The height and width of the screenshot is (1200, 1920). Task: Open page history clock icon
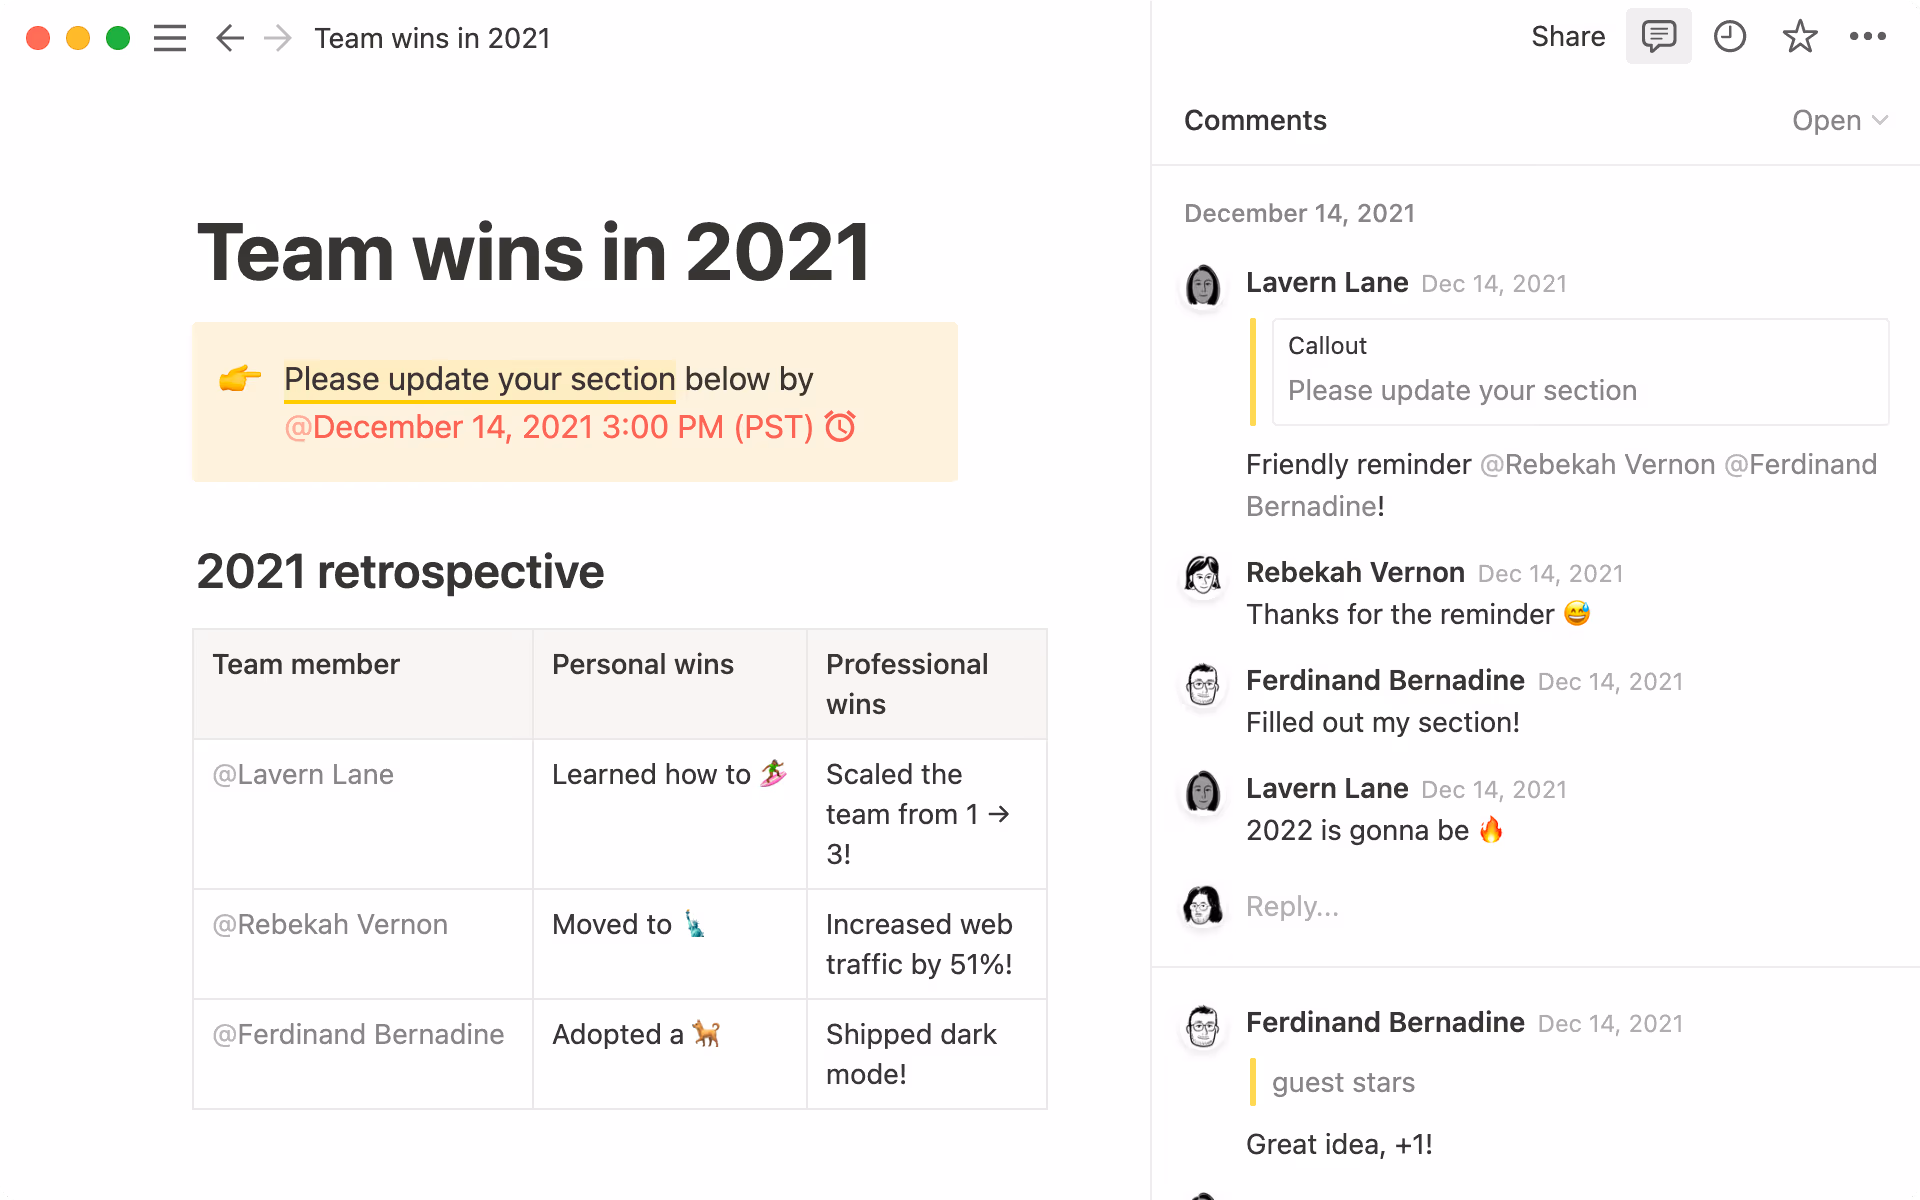(x=1729, y=37)
